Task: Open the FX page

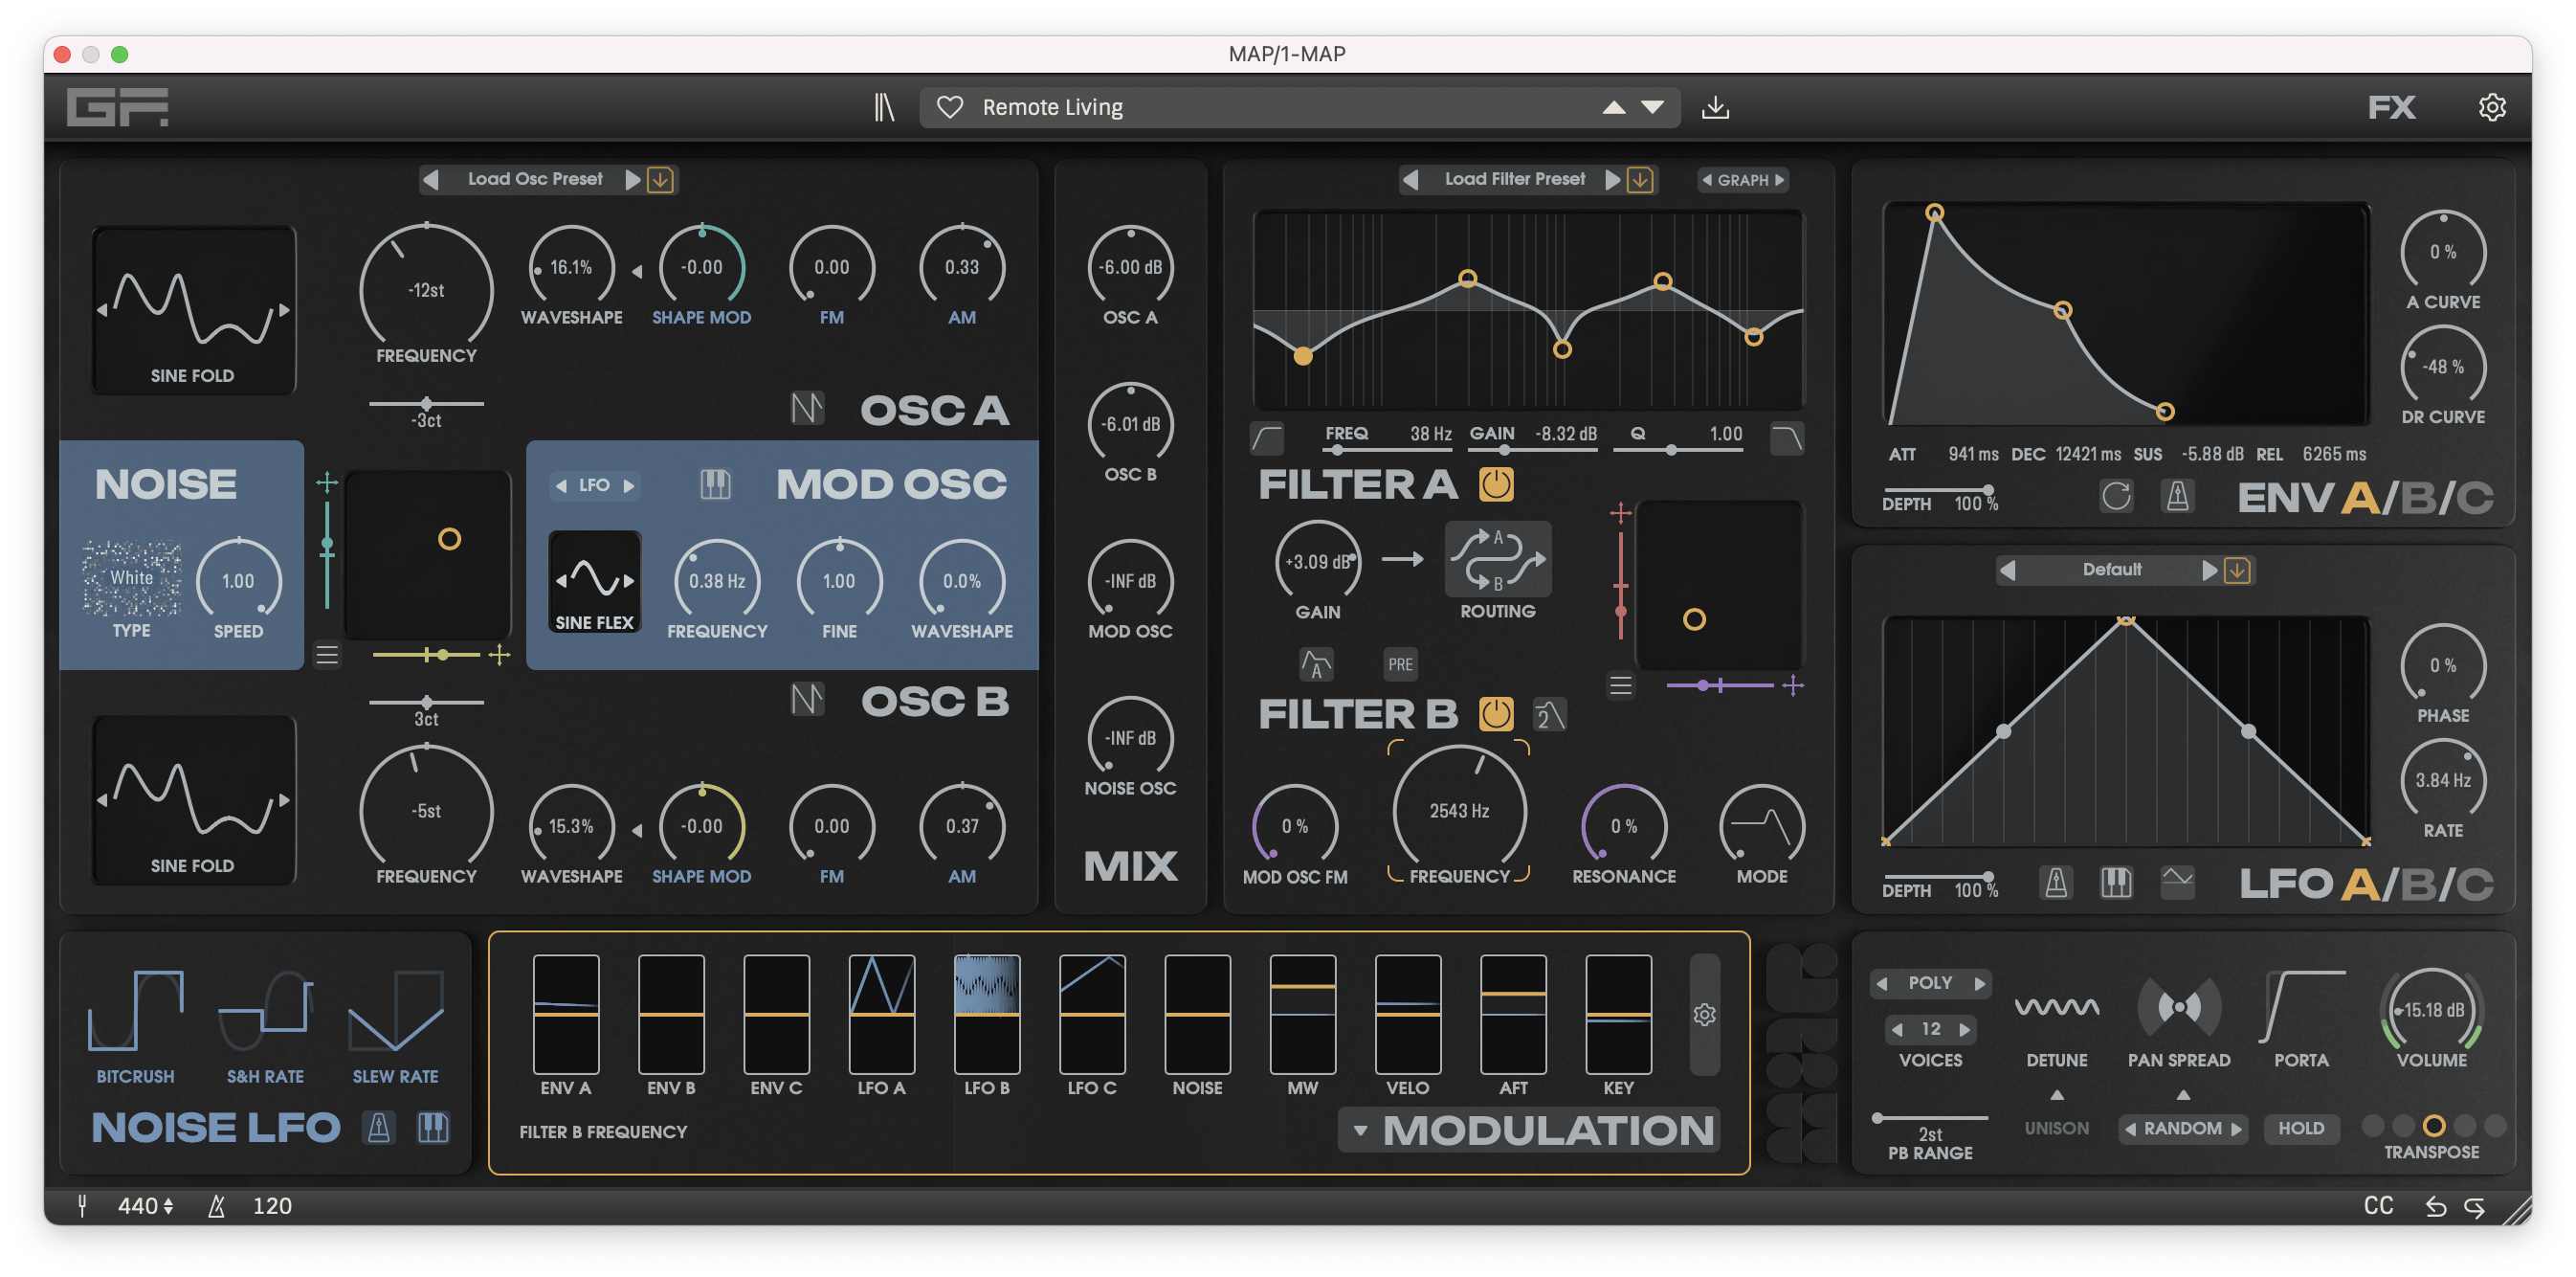Action: [2390, 107]
